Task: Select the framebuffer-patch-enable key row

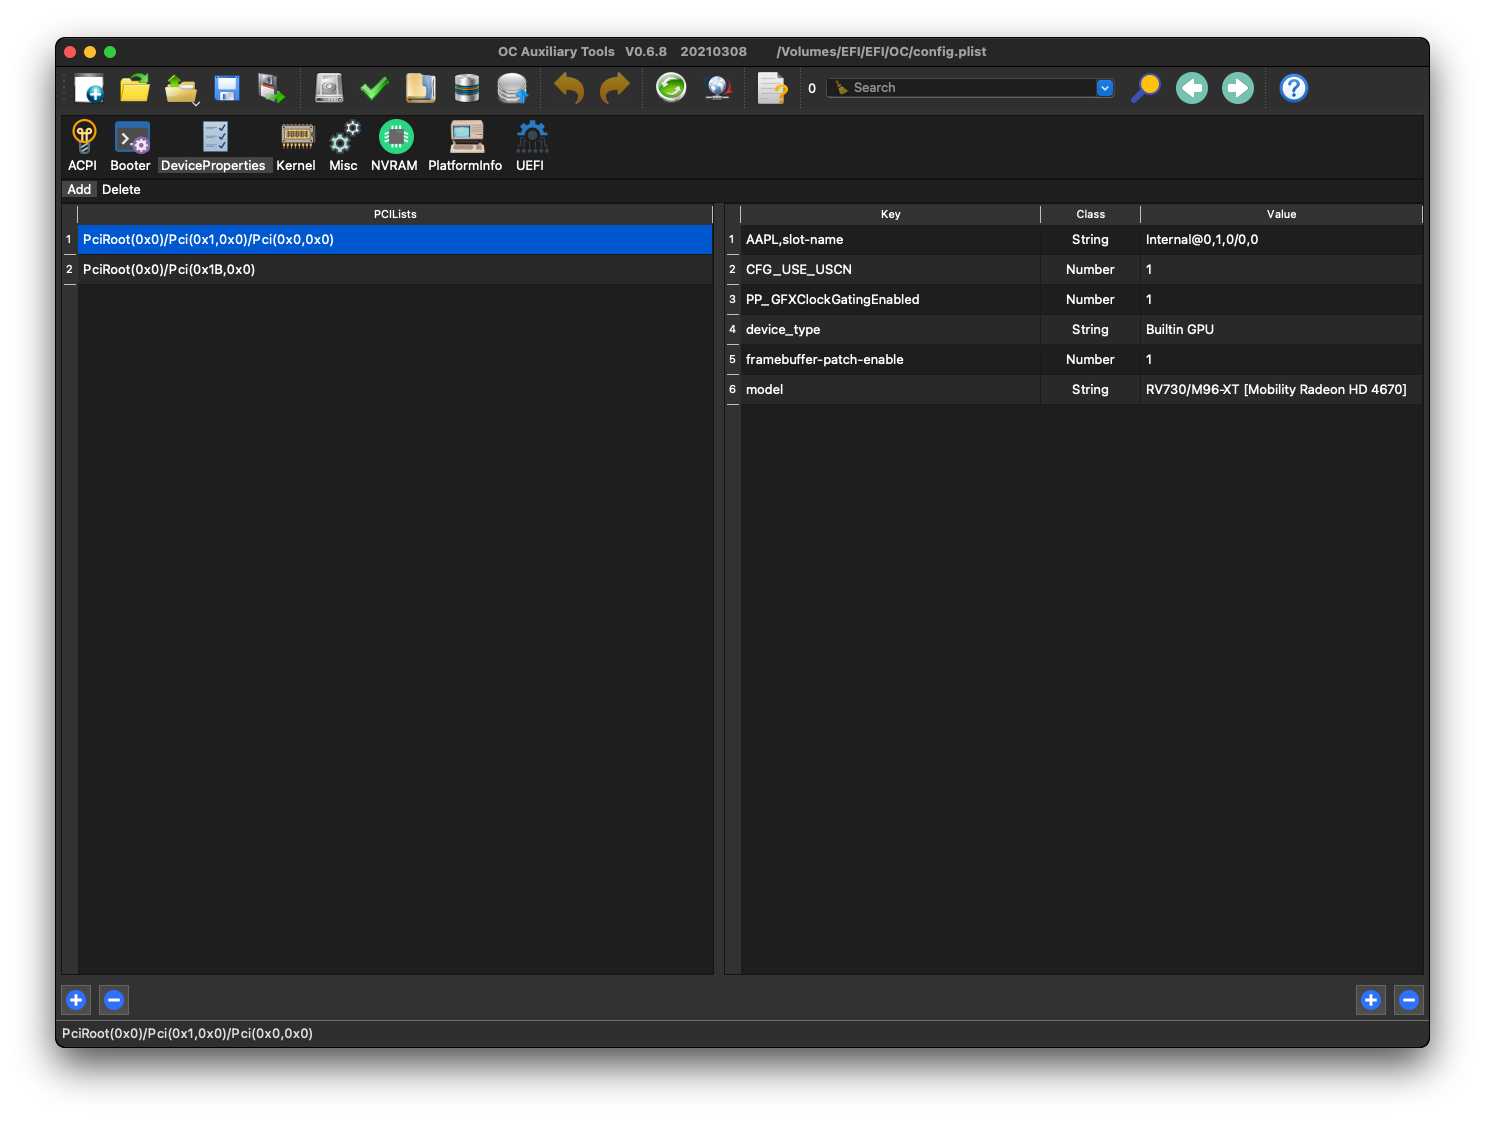Action: pos(824,360)
